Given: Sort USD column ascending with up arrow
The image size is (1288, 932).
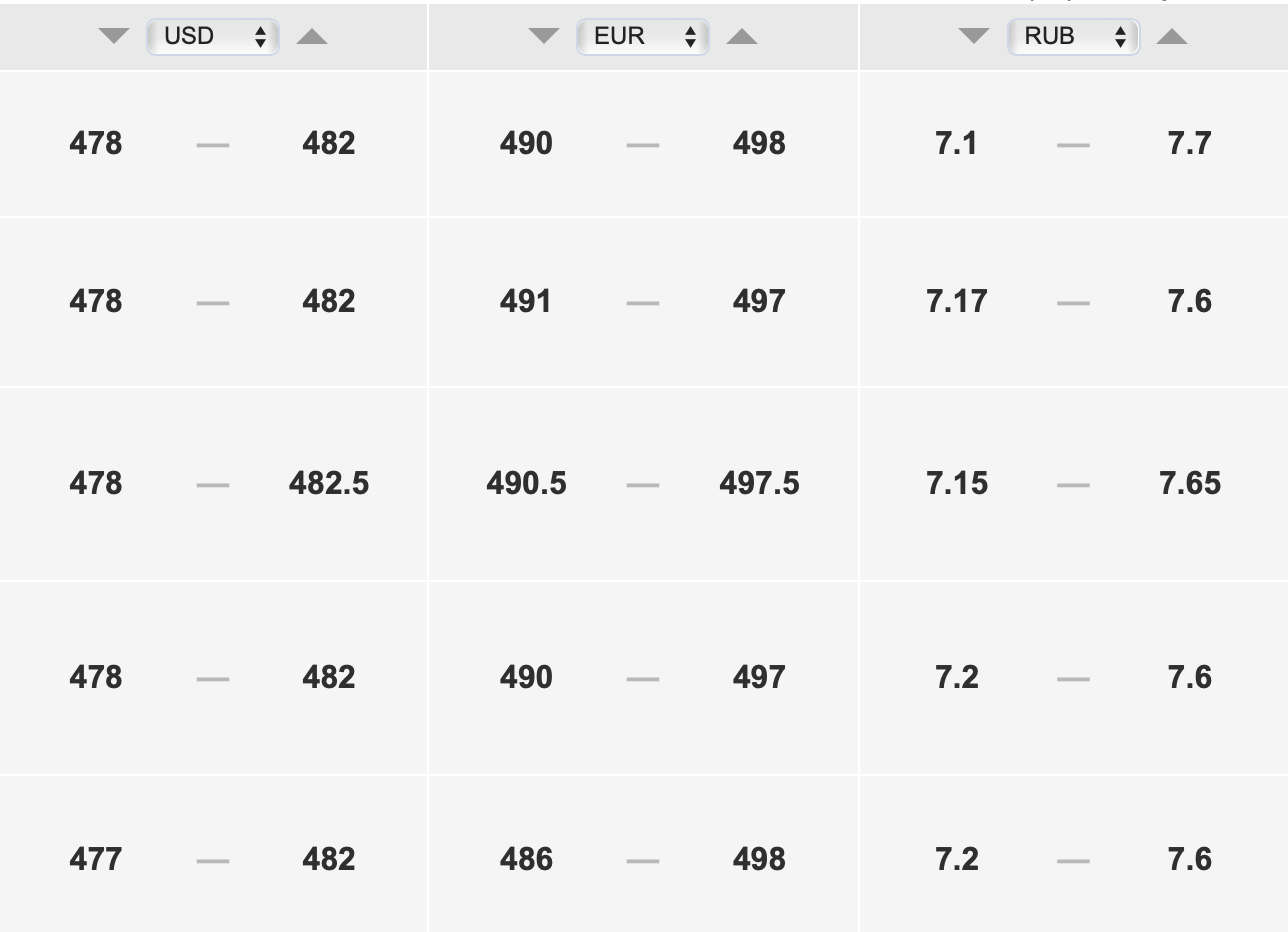Looking at the screenshot, I should 312,37.
